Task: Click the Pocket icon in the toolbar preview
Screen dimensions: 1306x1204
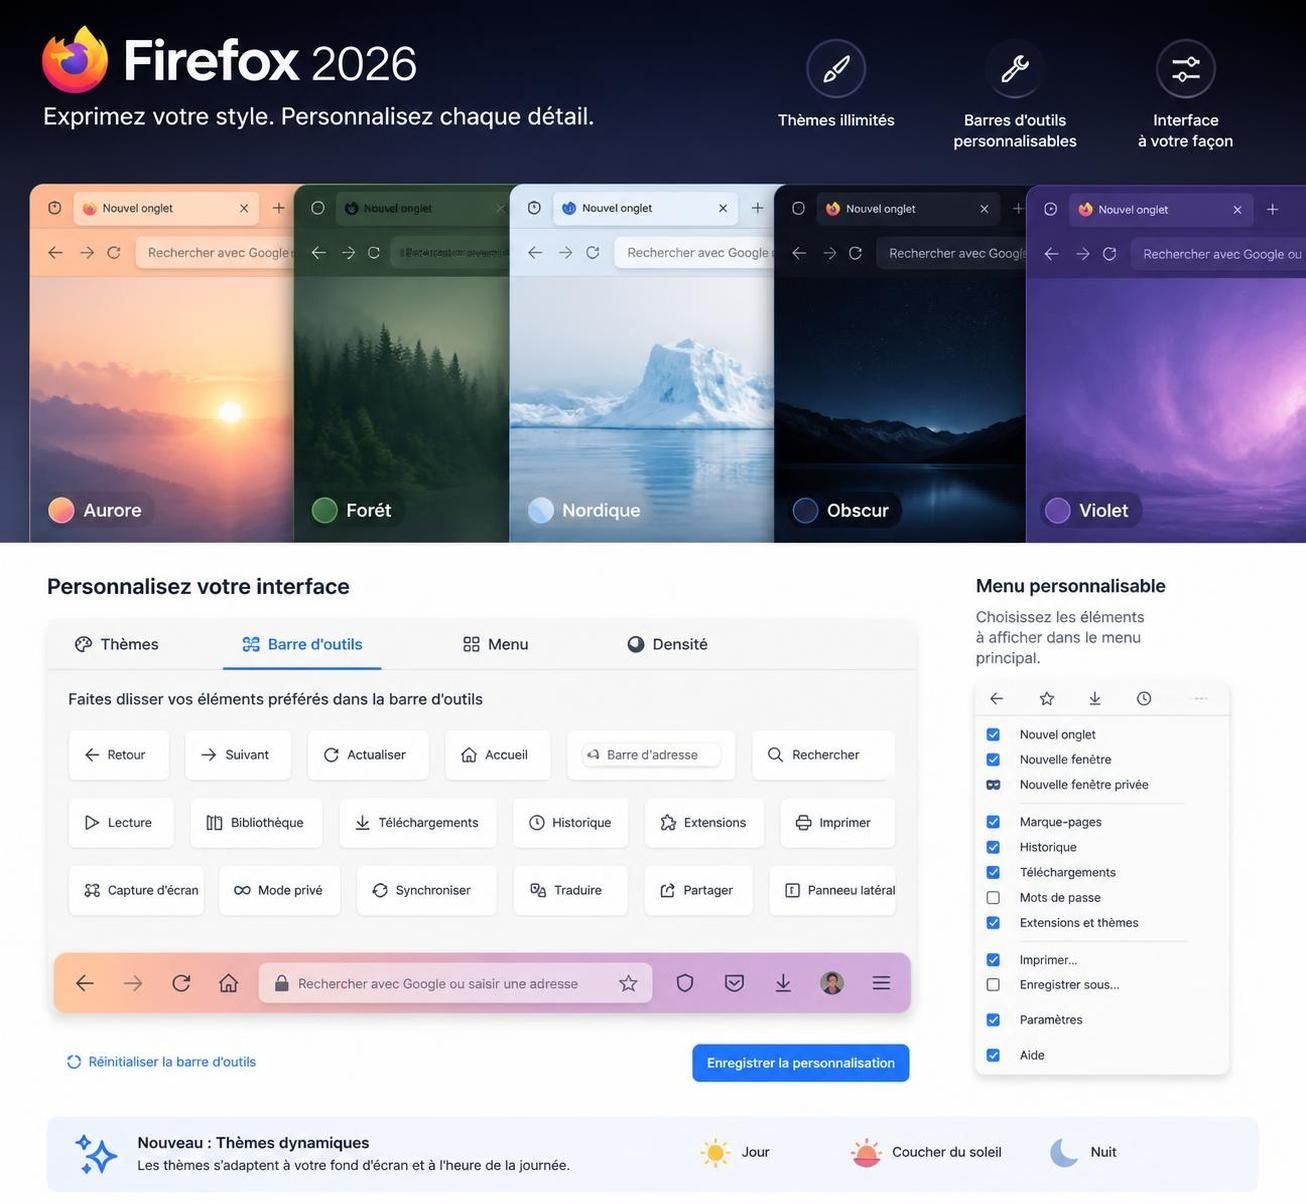Action: point(734,983)
